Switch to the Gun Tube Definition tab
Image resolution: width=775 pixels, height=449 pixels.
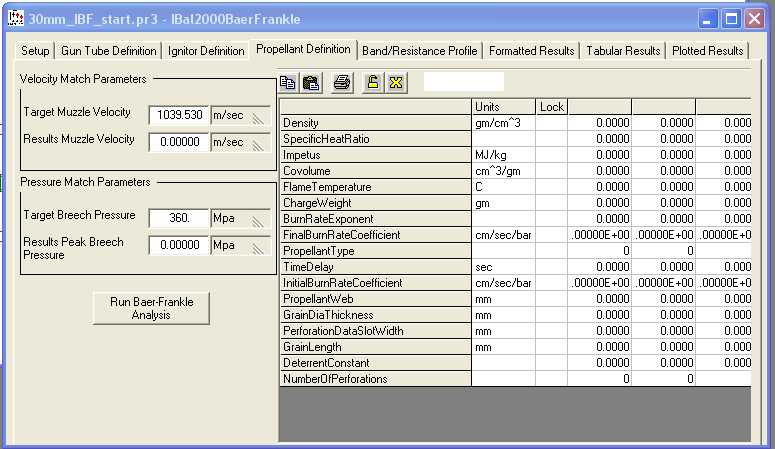click(x=111, y=51)
